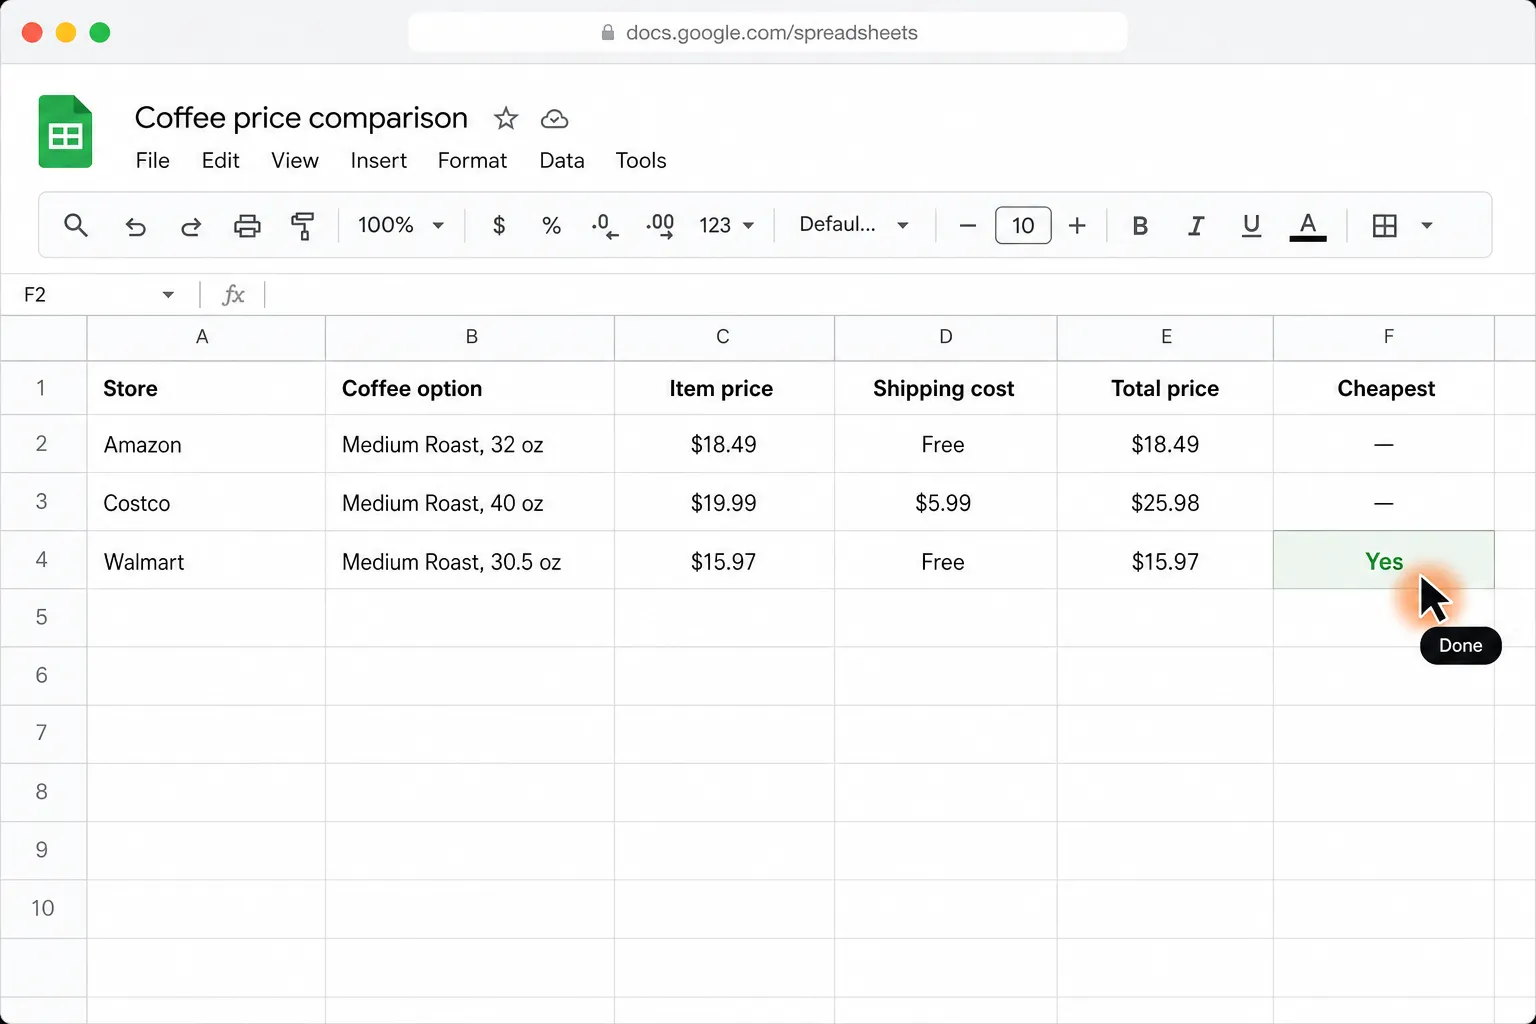
Task: Expand the name box dropdown arrow
Action: pos(168,295)
